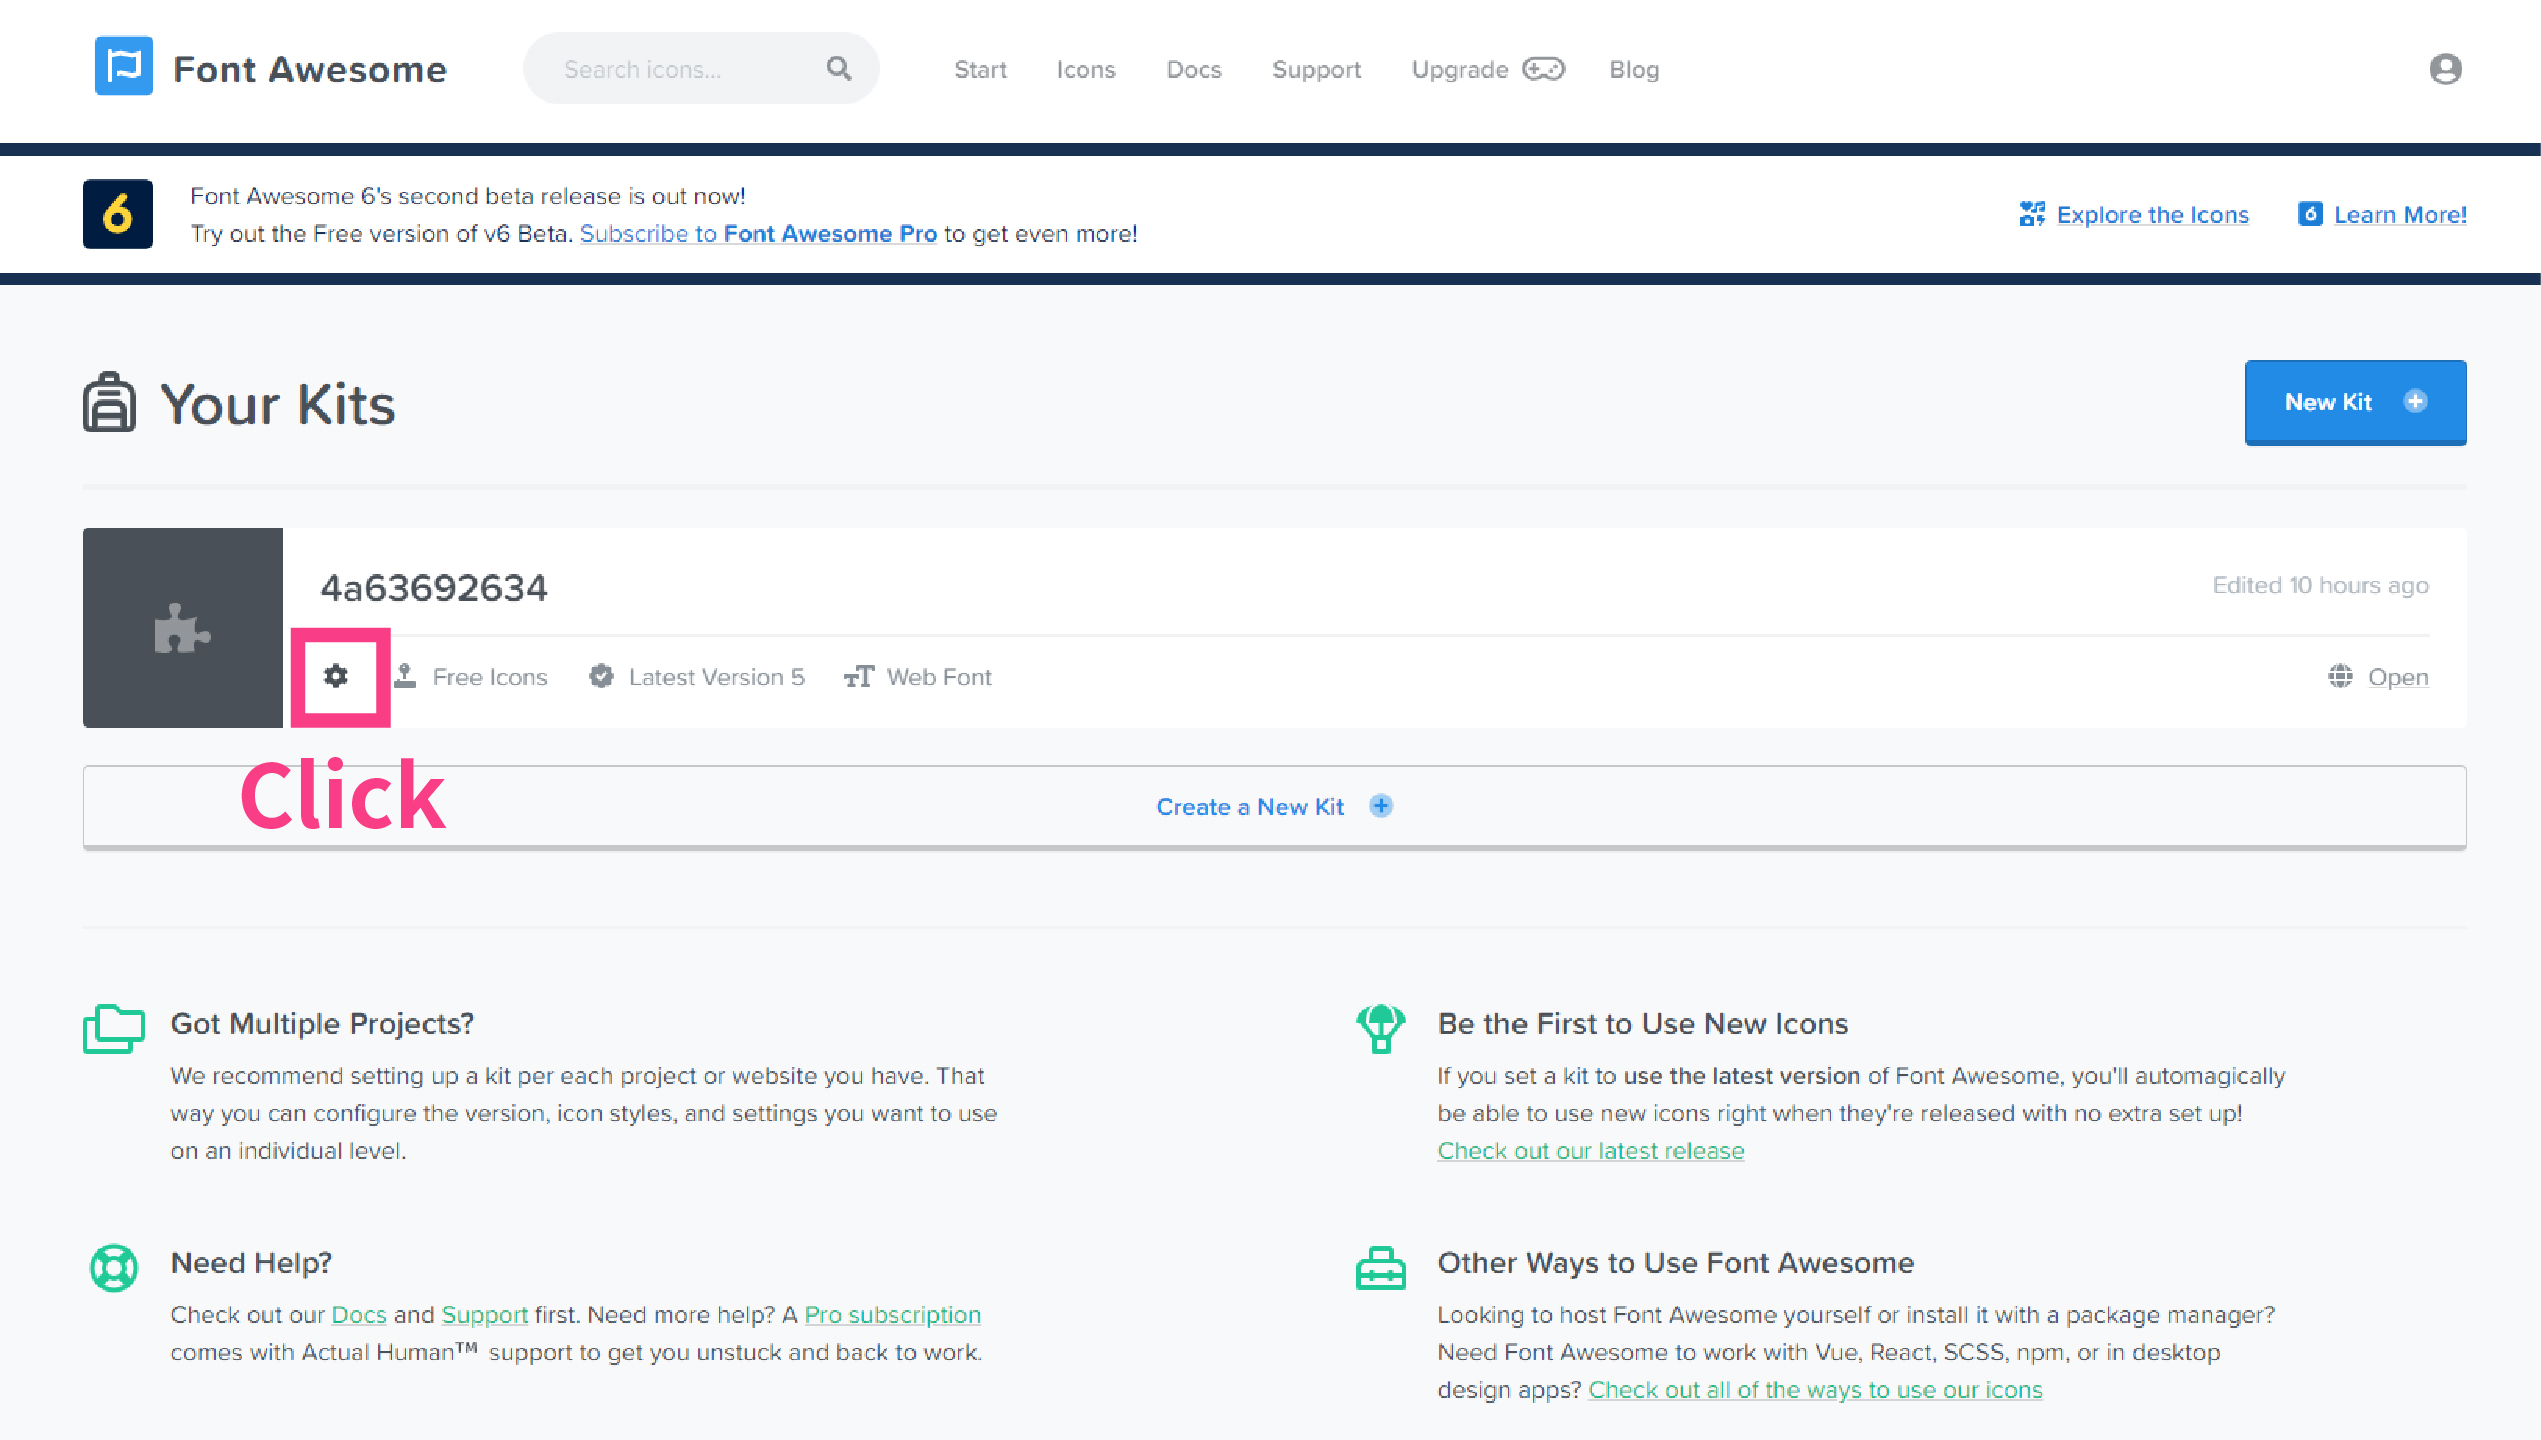Click the kit settings gear icon
2541x1440 pixels.
(336, 676)
